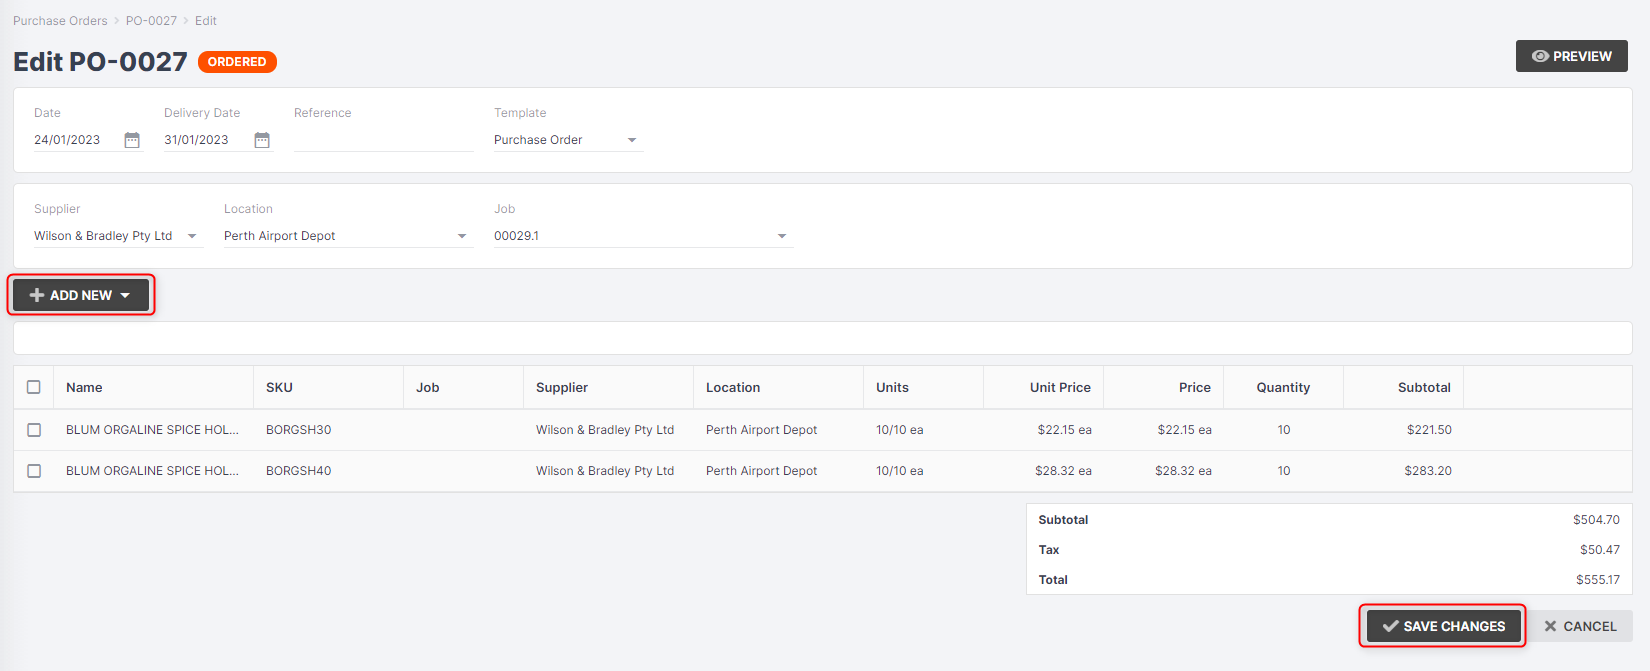Click the Name cell in the BORGSH40 row
This screenshot has width=1650, height=671.
click(152, 471)
